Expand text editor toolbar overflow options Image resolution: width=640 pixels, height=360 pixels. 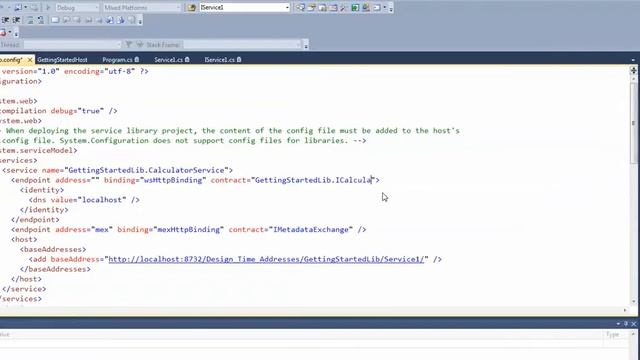[x=140, y=21]
